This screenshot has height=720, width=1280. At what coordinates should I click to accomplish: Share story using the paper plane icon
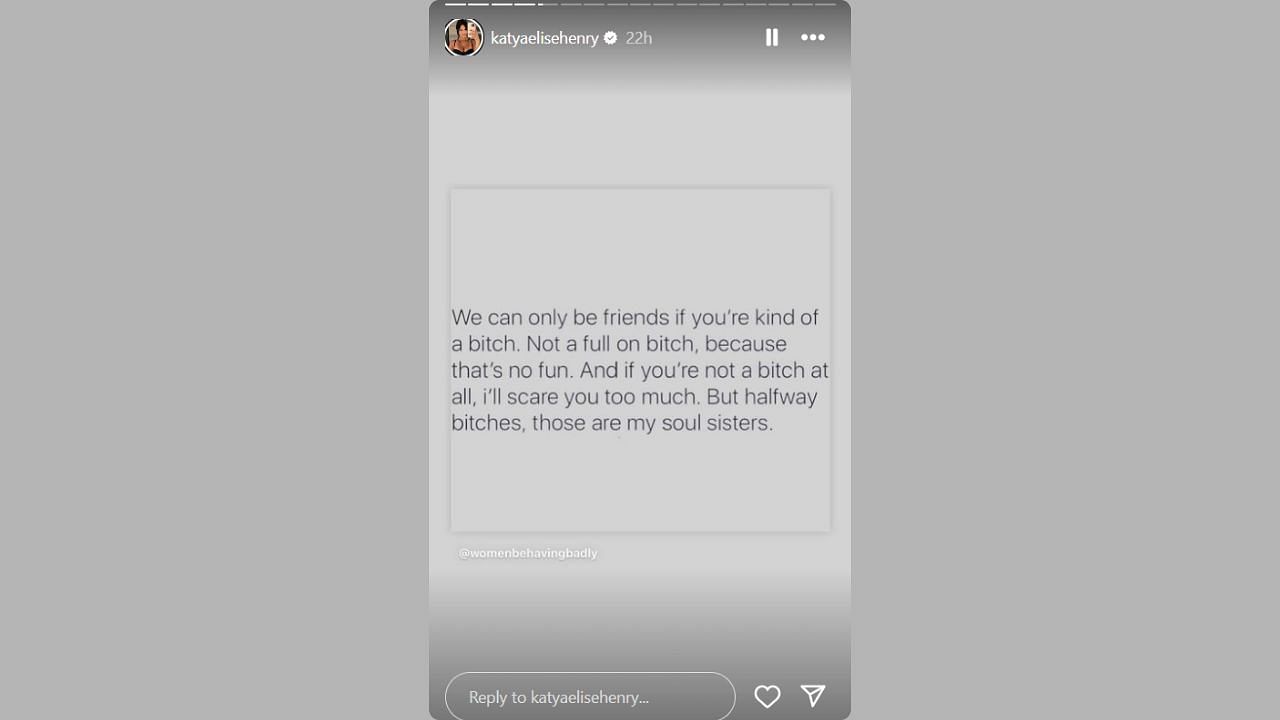[x=813, y=696]
